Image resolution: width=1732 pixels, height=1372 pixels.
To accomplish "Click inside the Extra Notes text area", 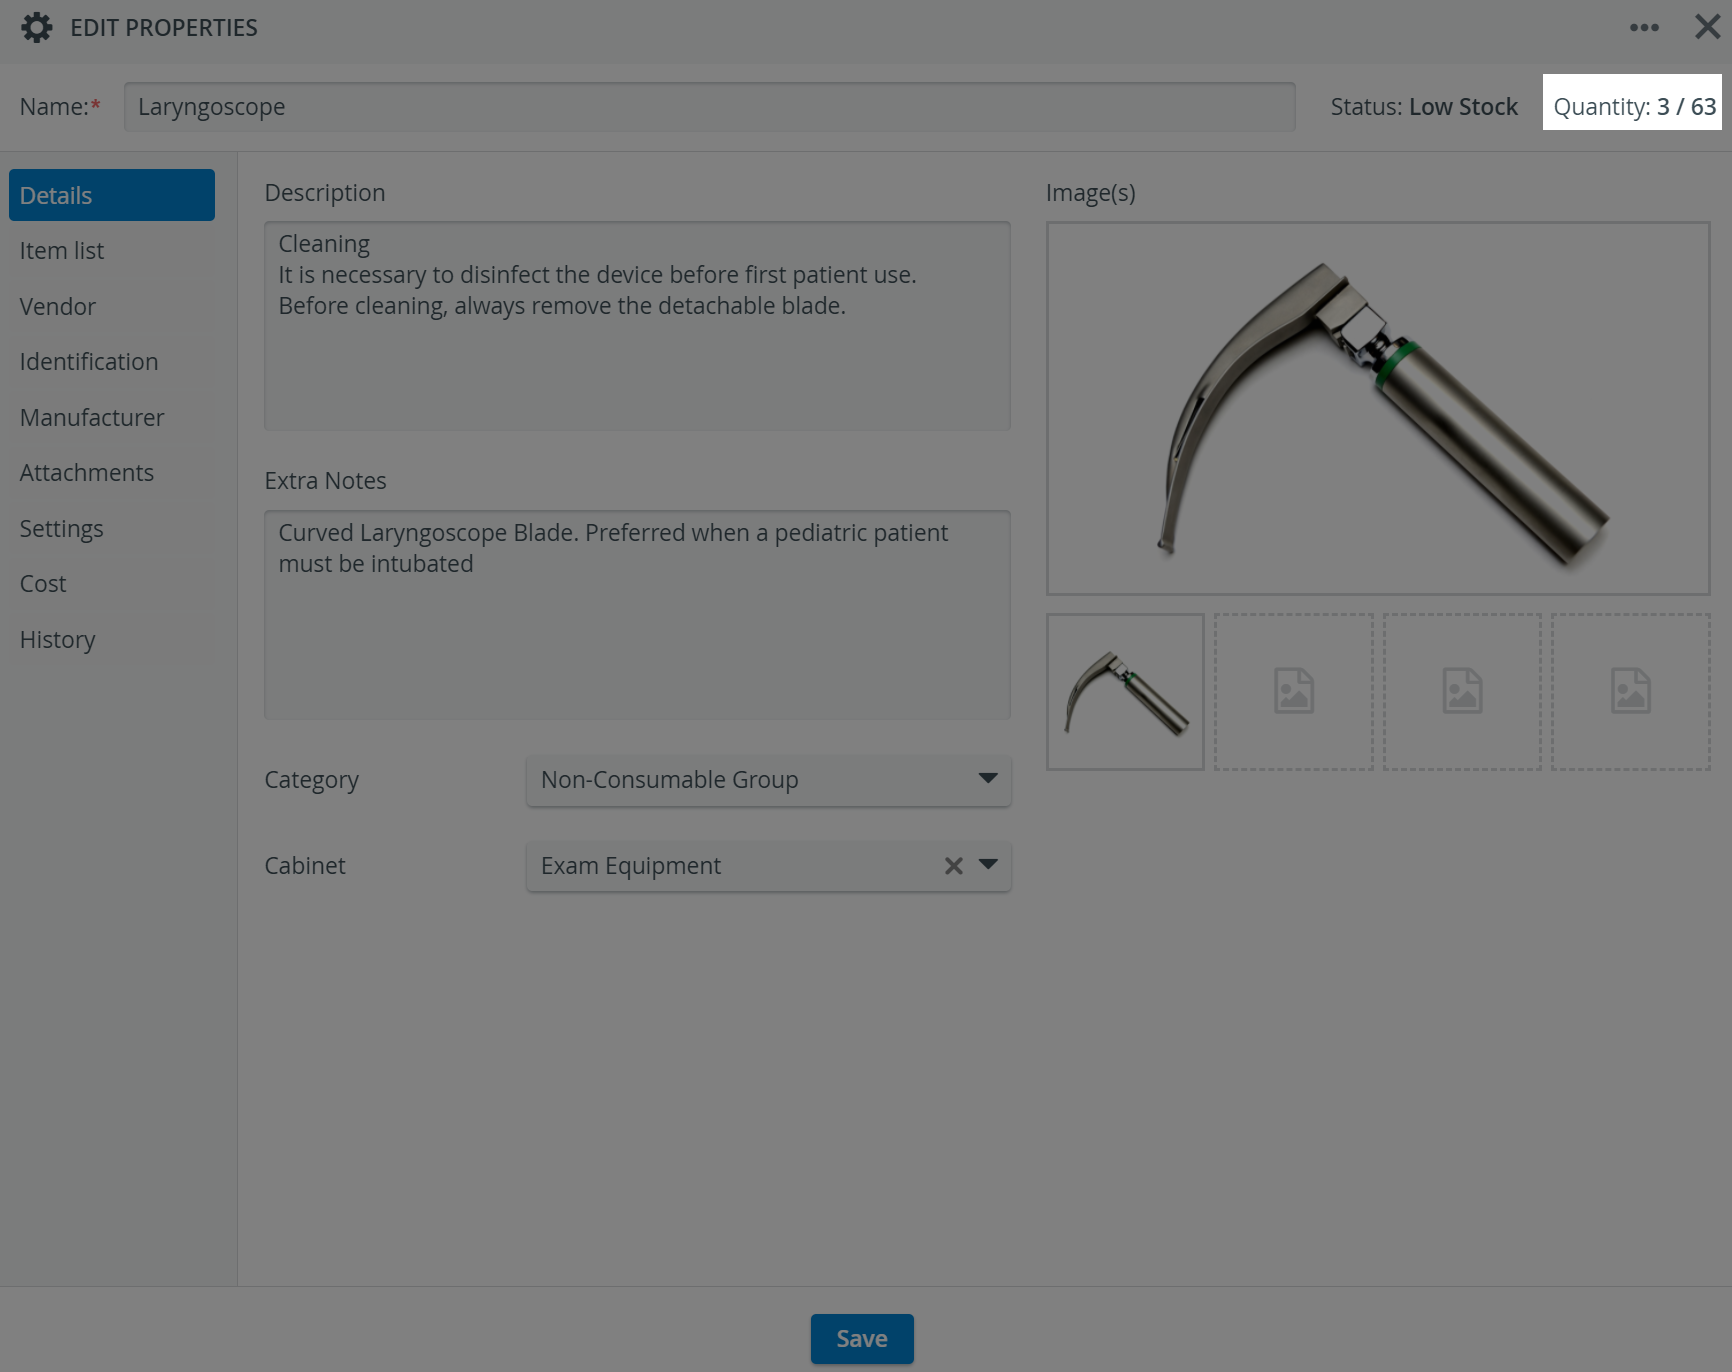I will click(x=637, y=615).
